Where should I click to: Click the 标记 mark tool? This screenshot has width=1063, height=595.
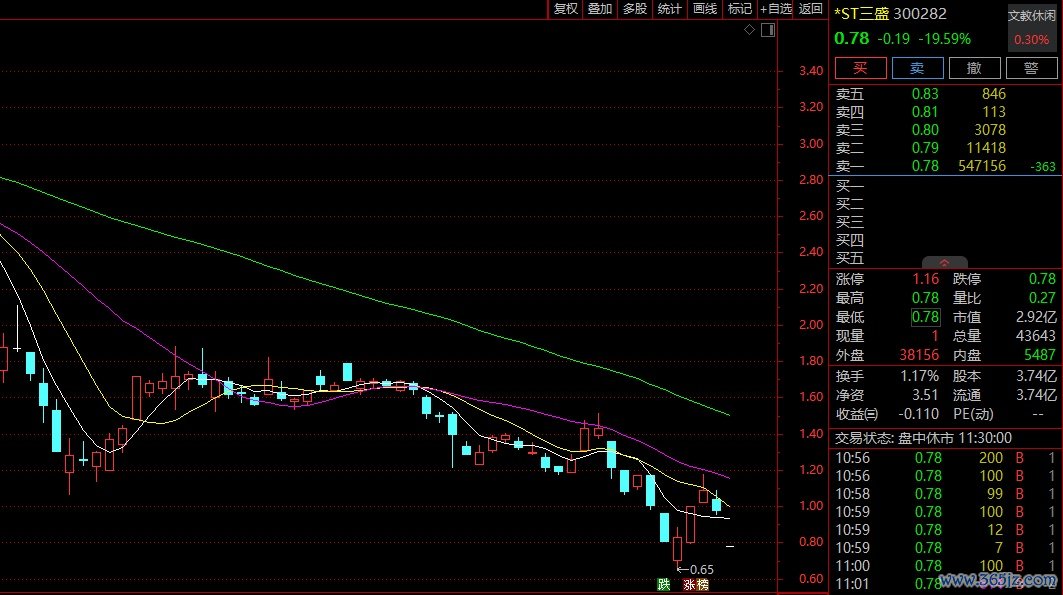(x=740, y=9)
